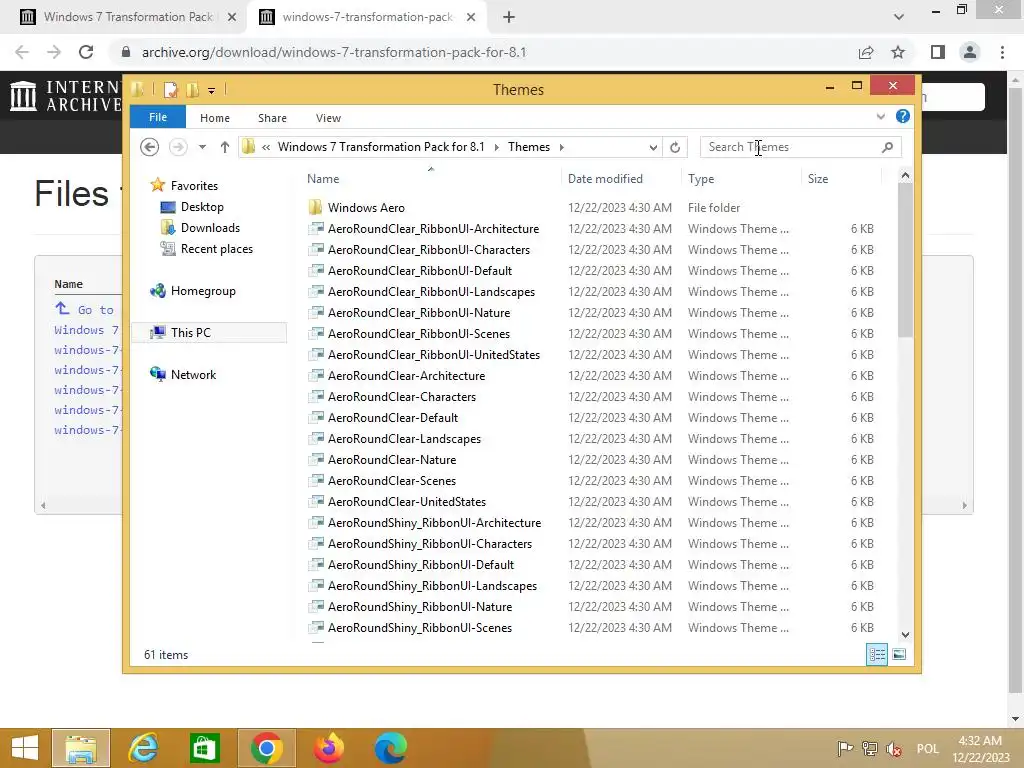Open the Share ribbon tab
This screenshot has width=1024, height=768.
[272, 118]
